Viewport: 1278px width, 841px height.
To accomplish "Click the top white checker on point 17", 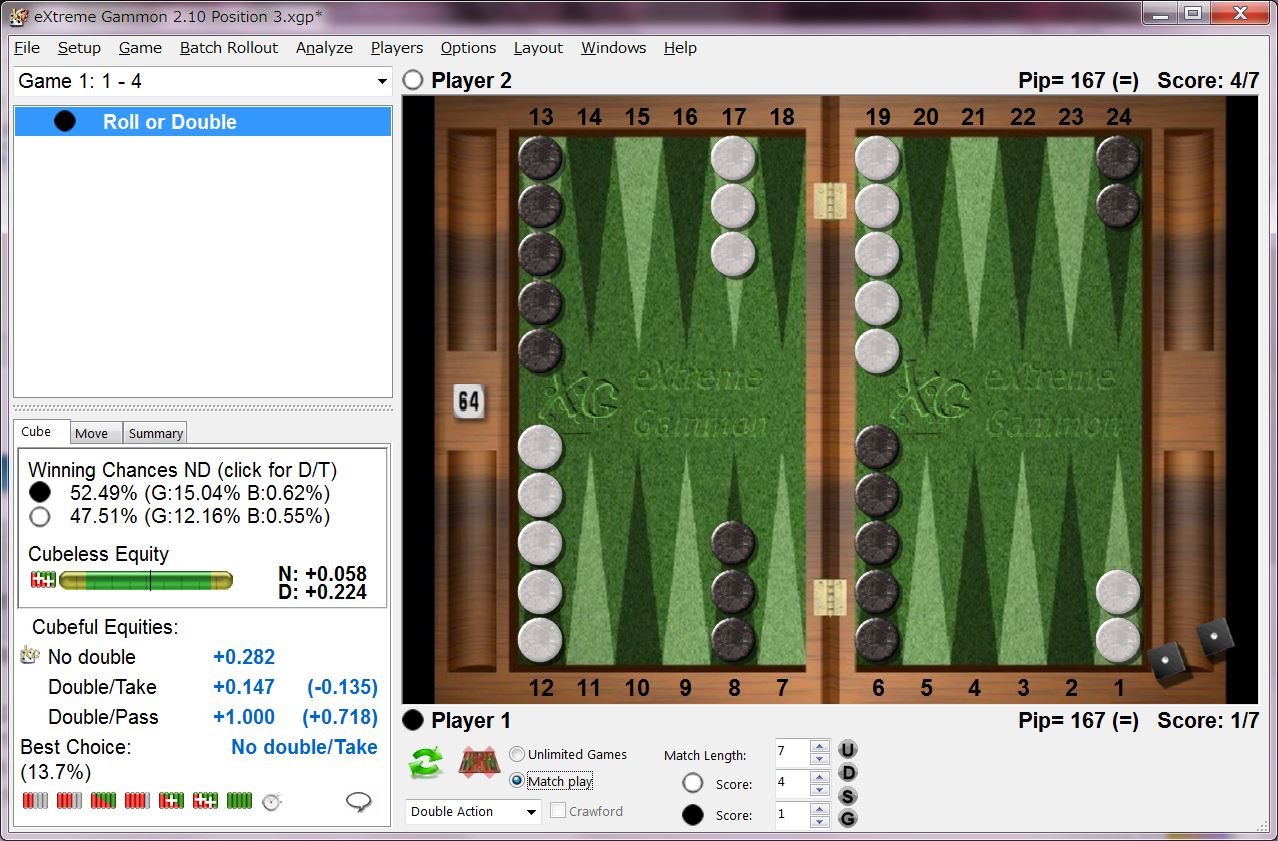I will [x=733, y=158].
